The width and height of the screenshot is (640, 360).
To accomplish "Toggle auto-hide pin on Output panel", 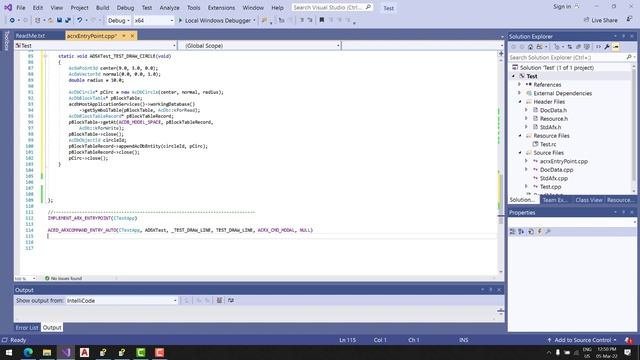I will 491,290.
